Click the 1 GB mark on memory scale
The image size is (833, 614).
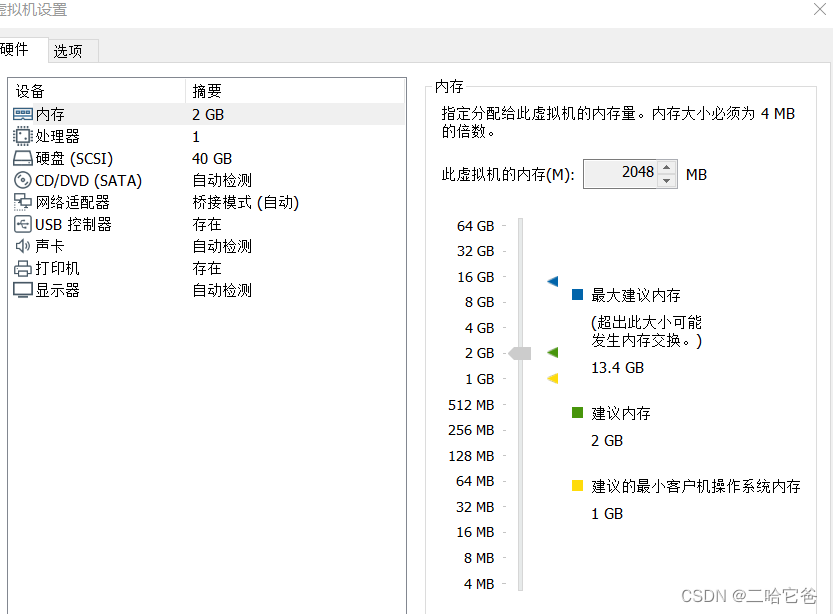(x=479, y=379)
